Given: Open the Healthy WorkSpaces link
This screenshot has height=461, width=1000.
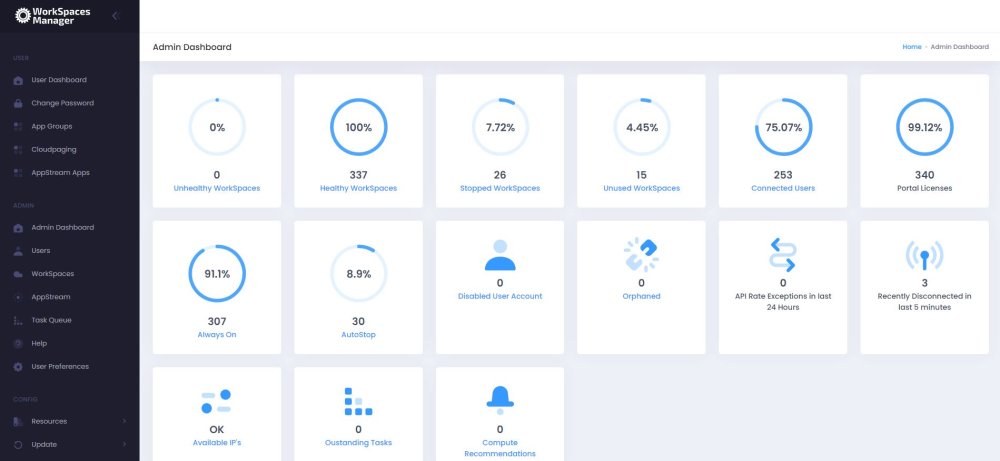Looking at the screenshot, I should [358, 189].
